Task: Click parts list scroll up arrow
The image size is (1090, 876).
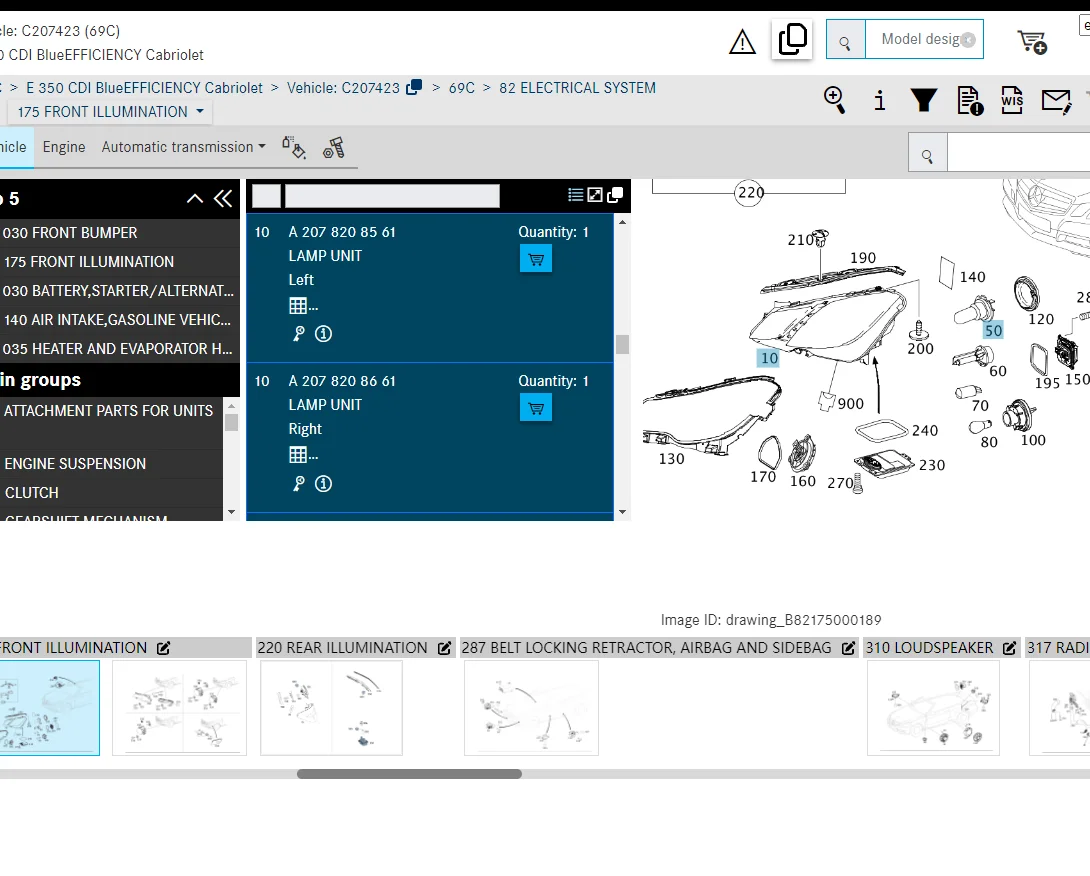Action: click(x=622, y=222)
